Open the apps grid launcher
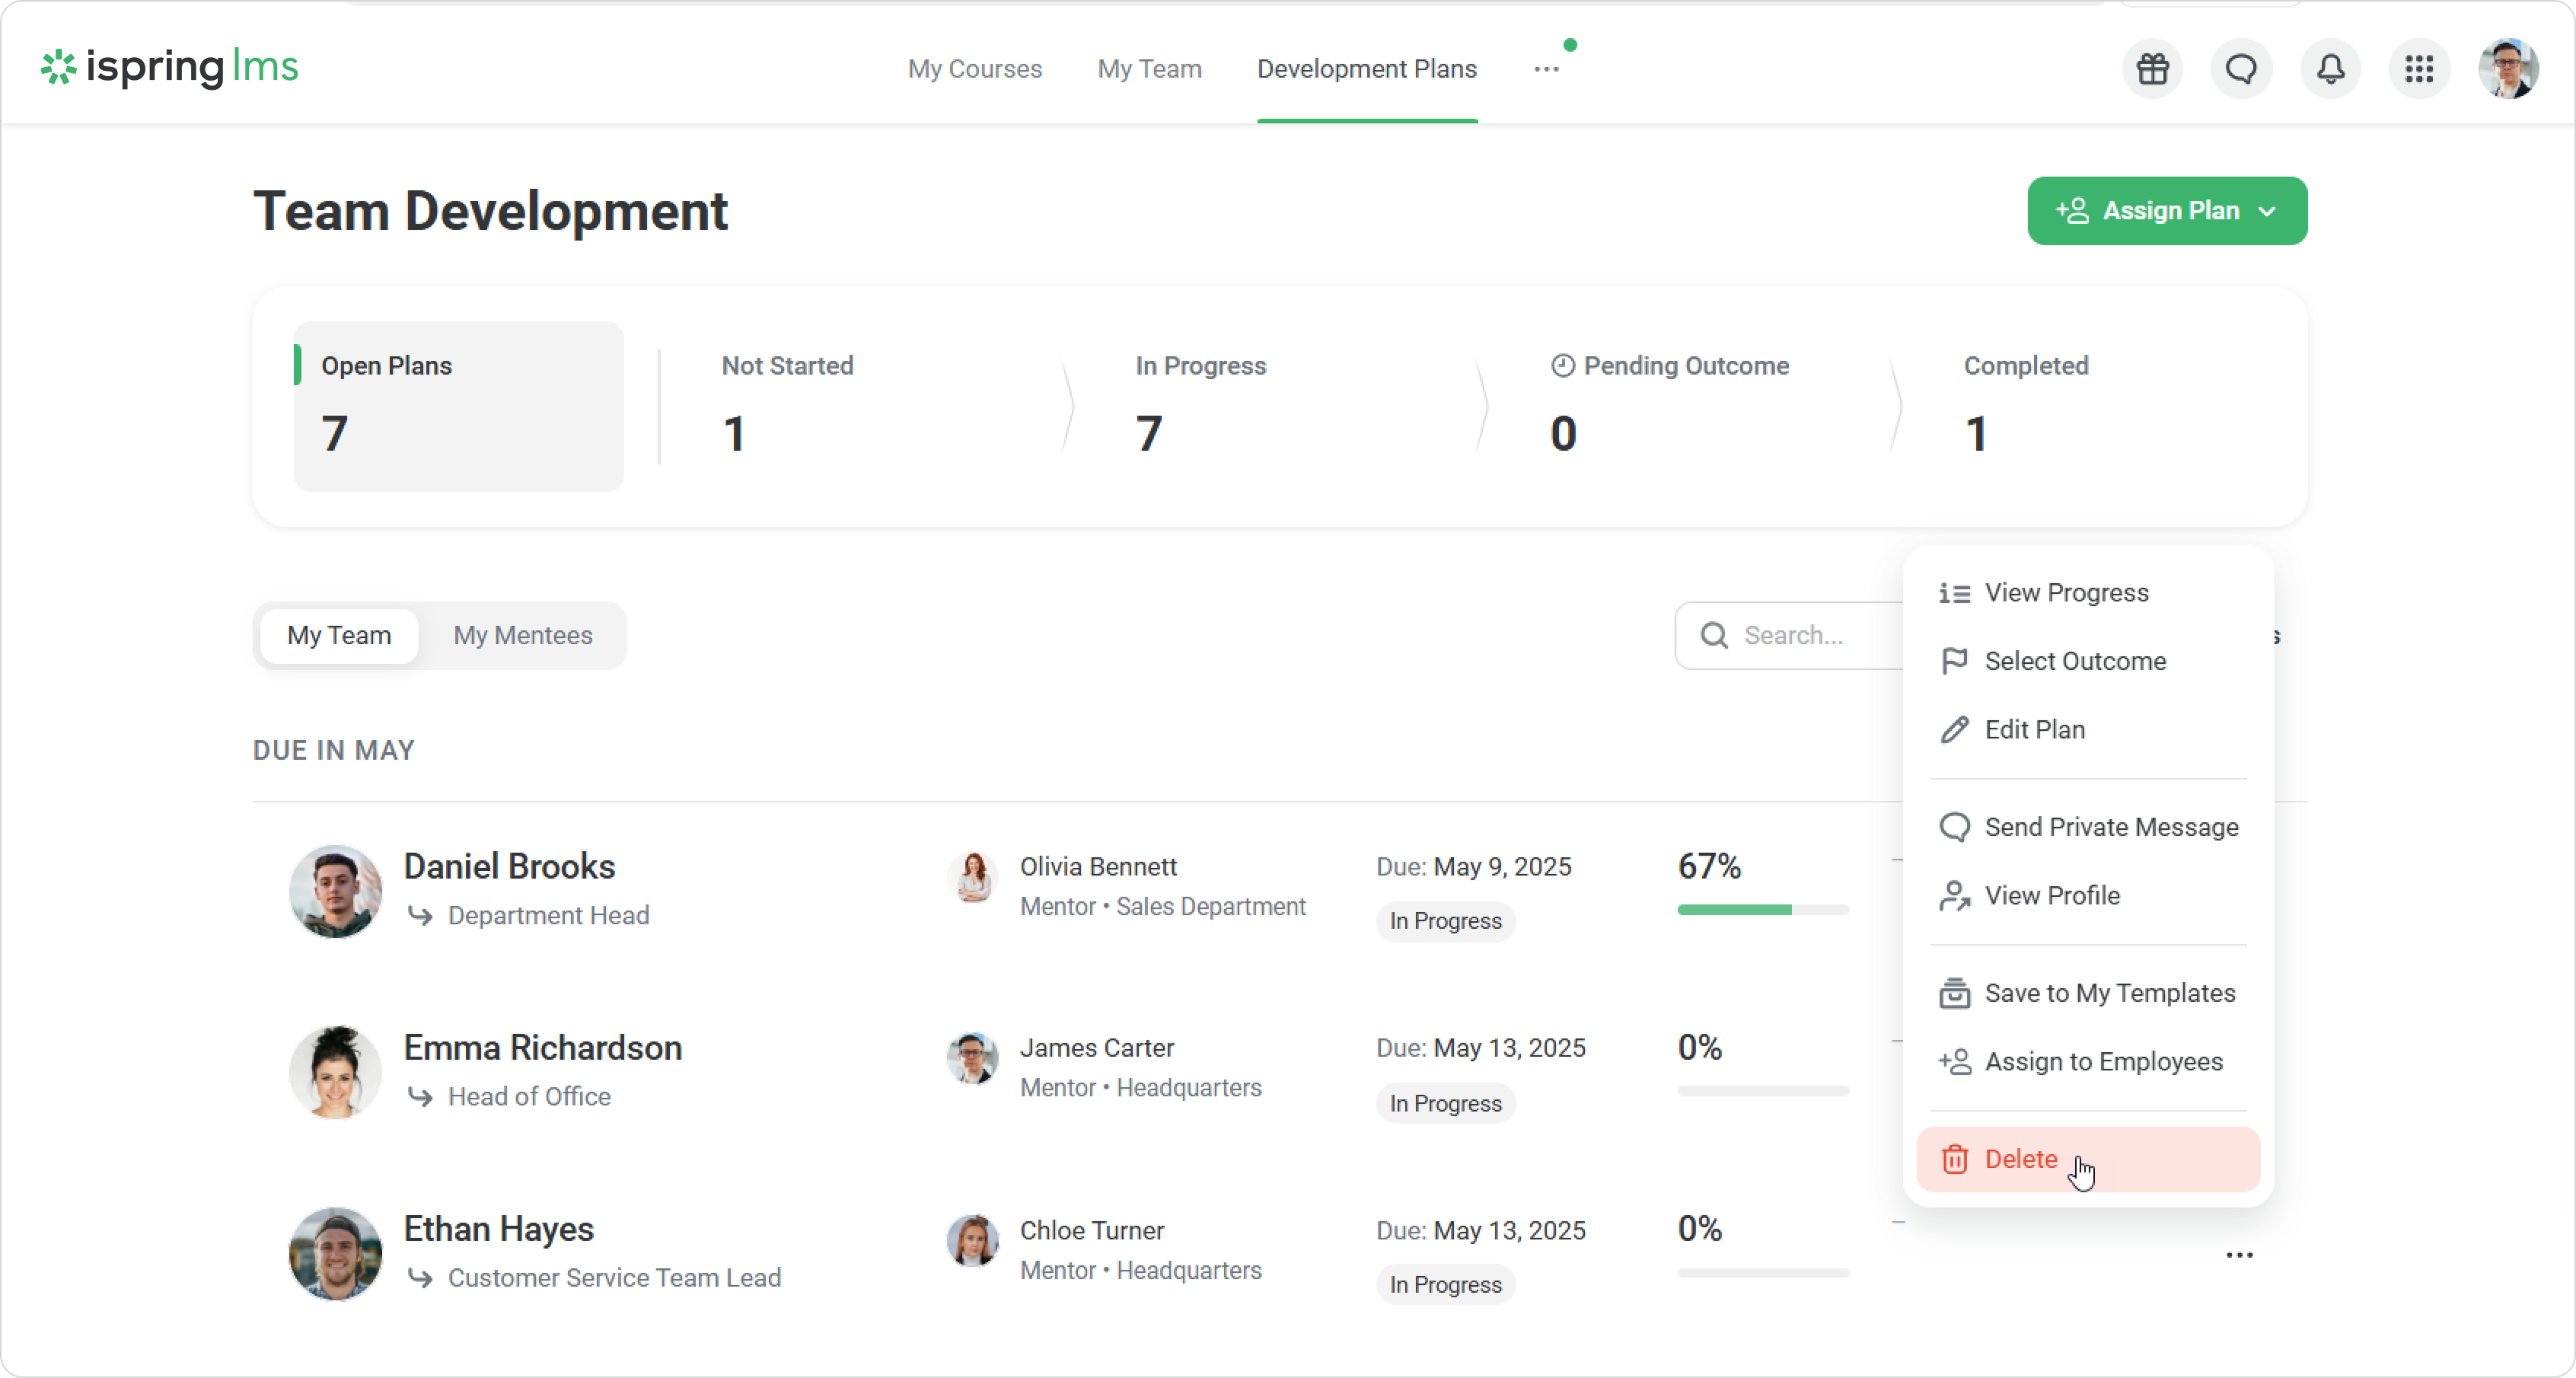Image resolution: width=2576 pixels, height=1378 pixels. pyautogui.click(x=2419, y=69)
